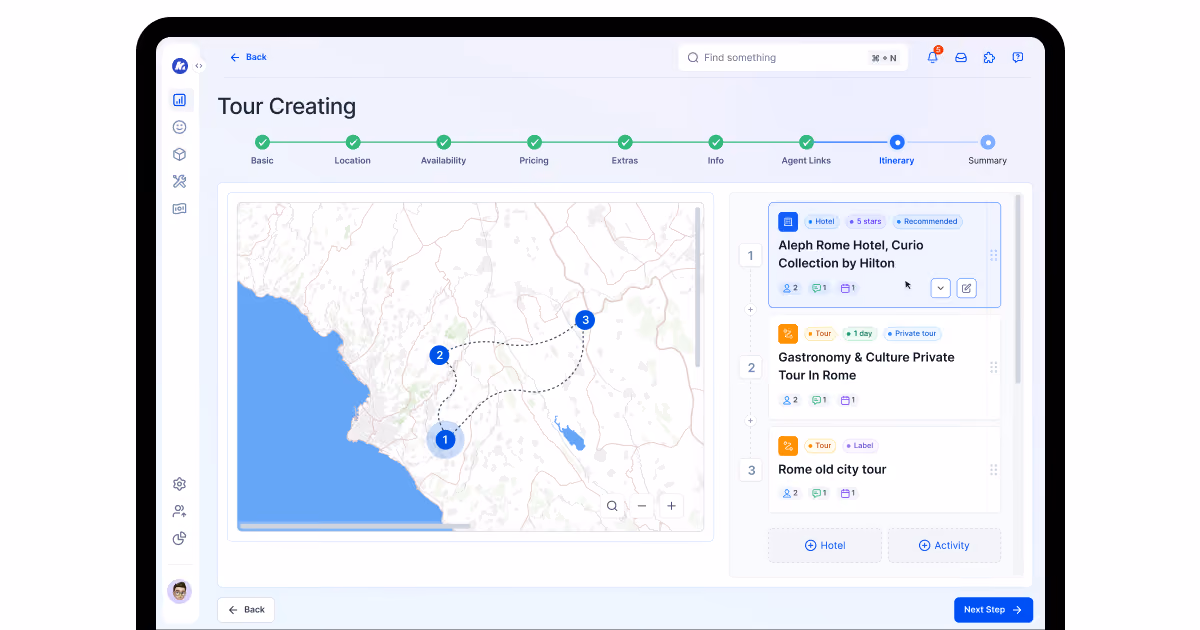Viewport: 1200px width, 630px height.
Task: Click calendar count on Rome old city card
Action: [x=848, y=493]
